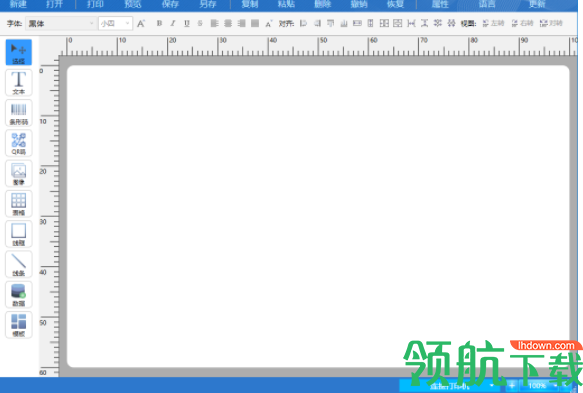Select the 文本 text tool

(19, 83)
